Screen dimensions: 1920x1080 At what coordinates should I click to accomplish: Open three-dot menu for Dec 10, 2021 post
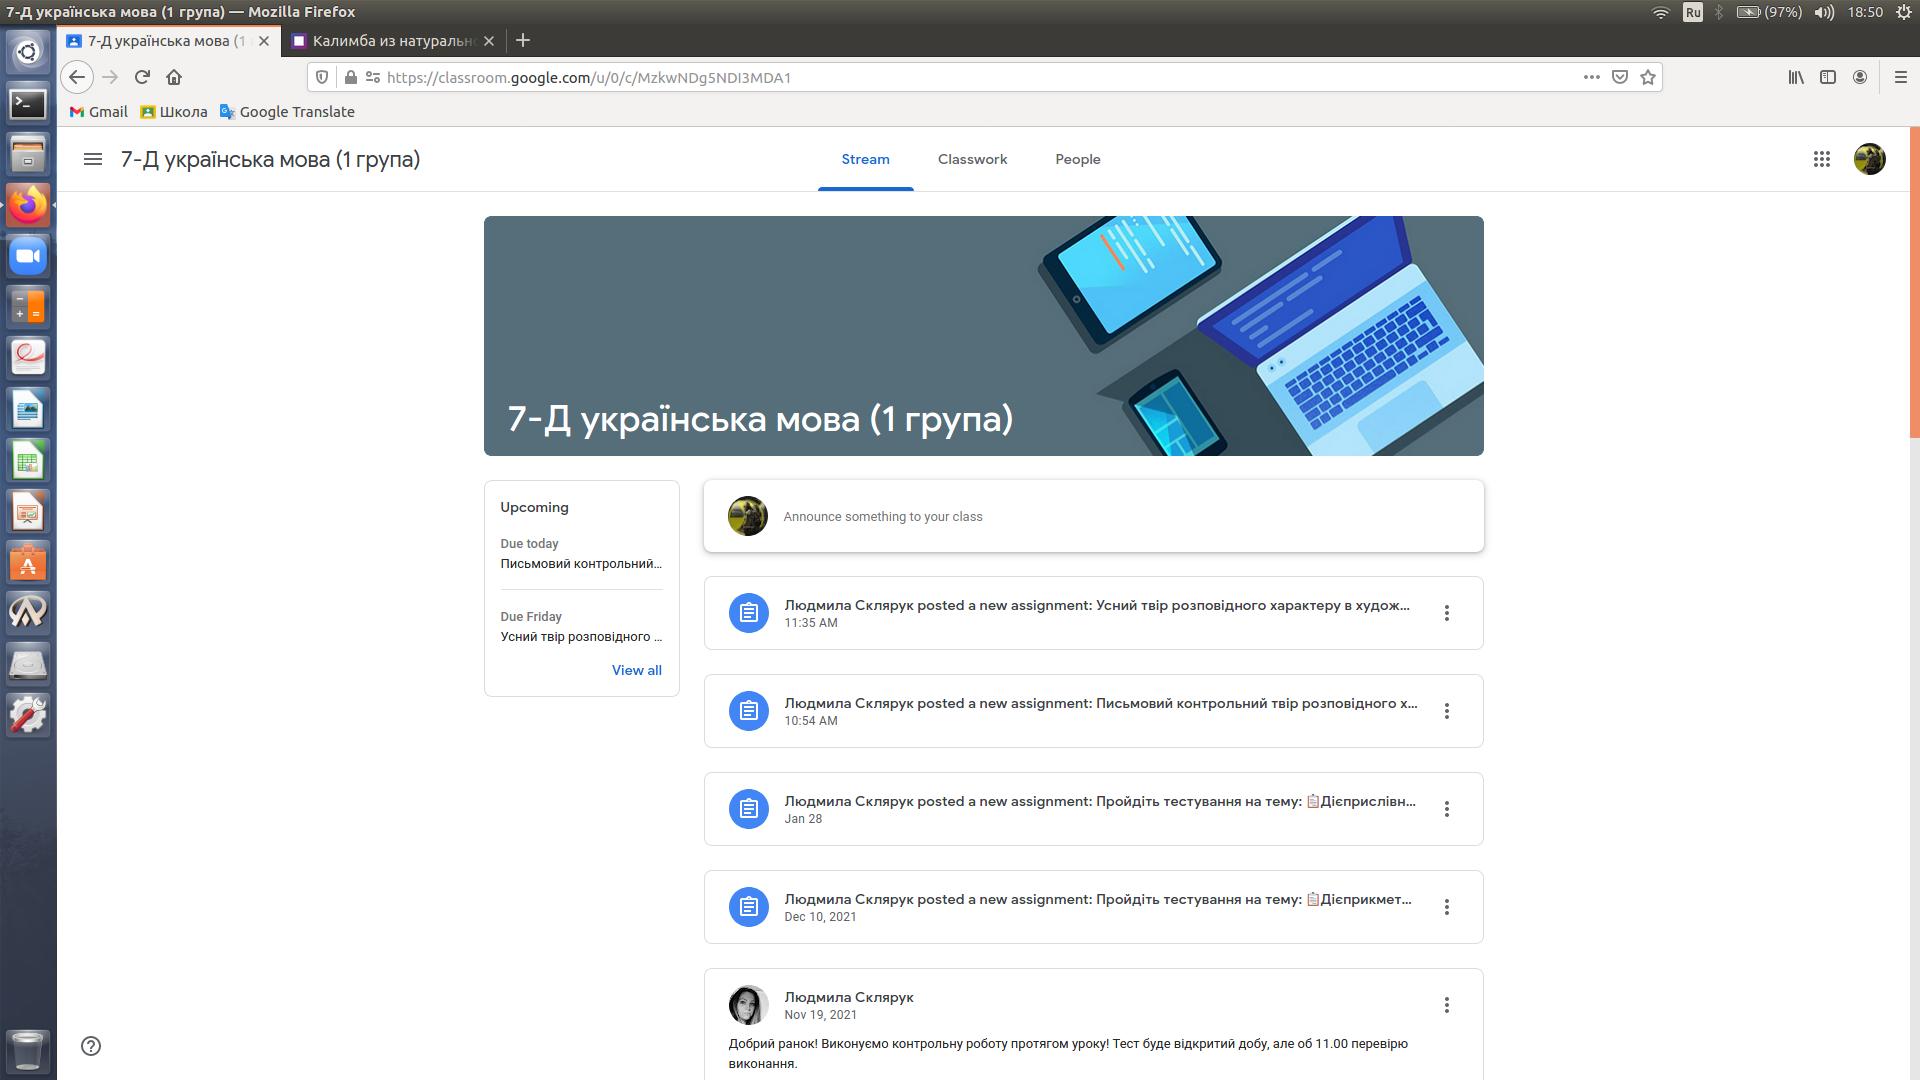tap(1446, 907)
